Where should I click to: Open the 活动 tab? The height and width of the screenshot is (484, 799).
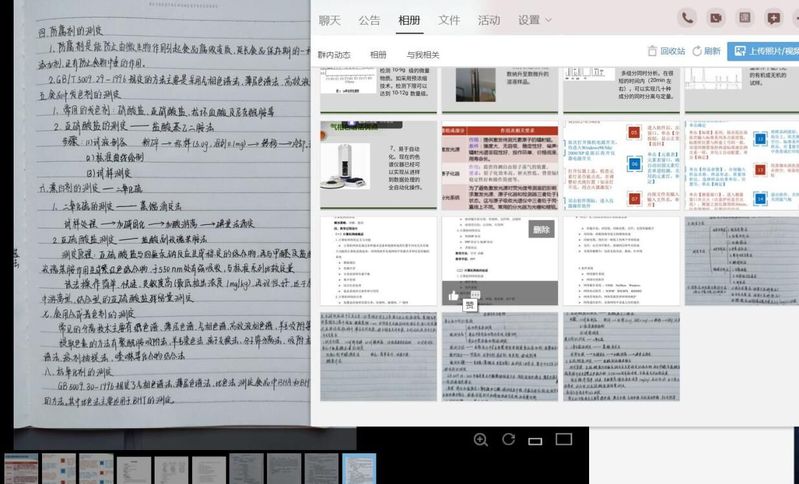pos(489,20)
